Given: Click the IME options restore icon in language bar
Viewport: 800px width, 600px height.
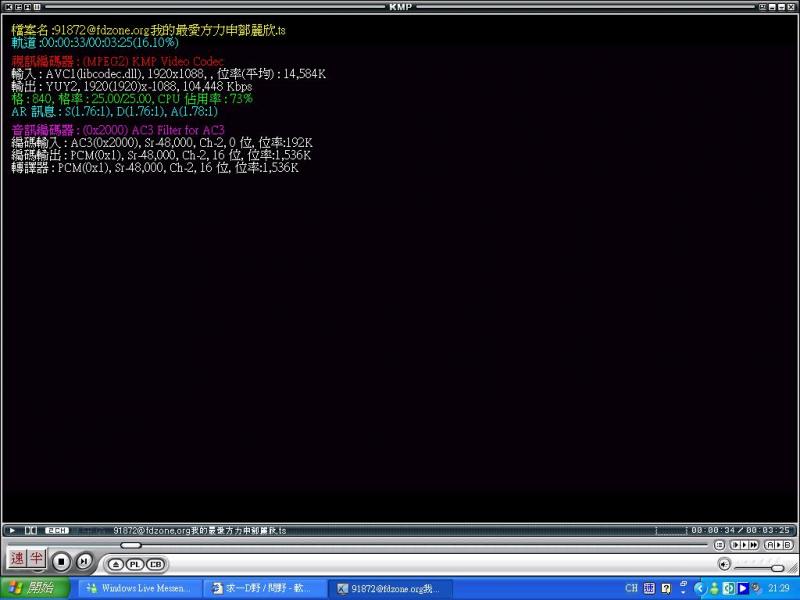Looking at the screenshot, I should 684,583.
